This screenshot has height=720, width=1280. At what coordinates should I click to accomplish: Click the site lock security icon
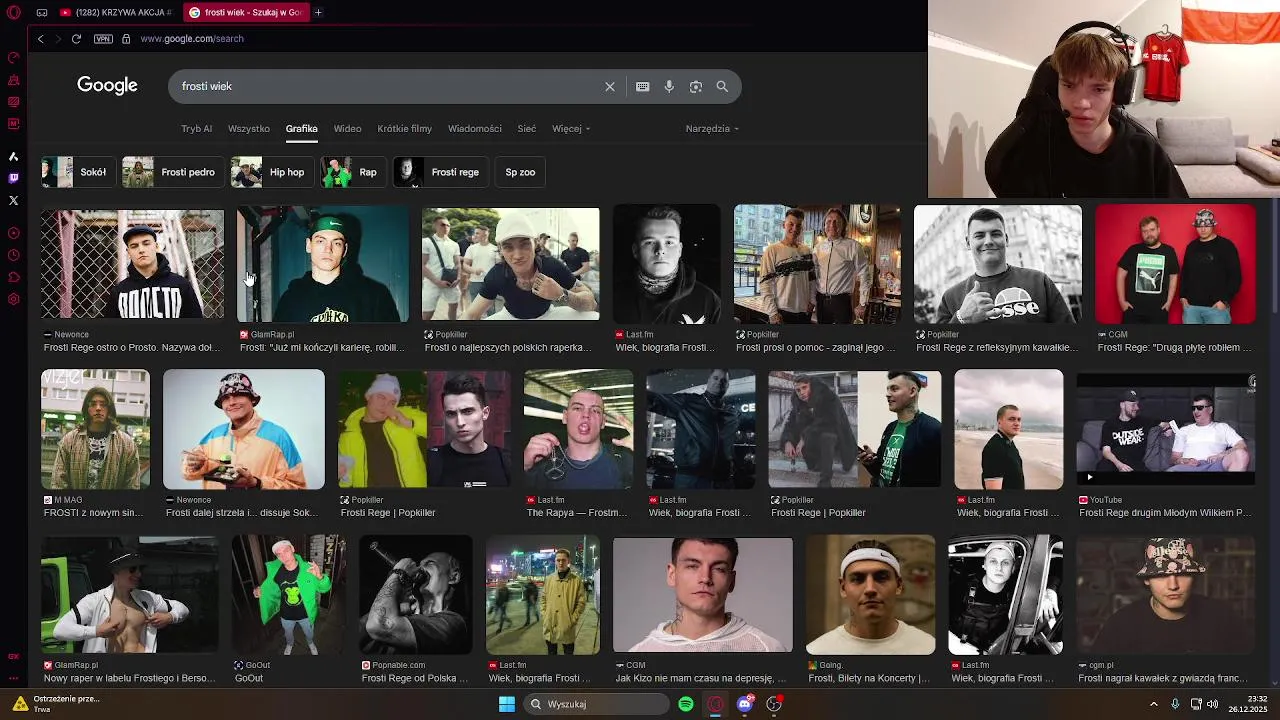[x=126, y=39]
